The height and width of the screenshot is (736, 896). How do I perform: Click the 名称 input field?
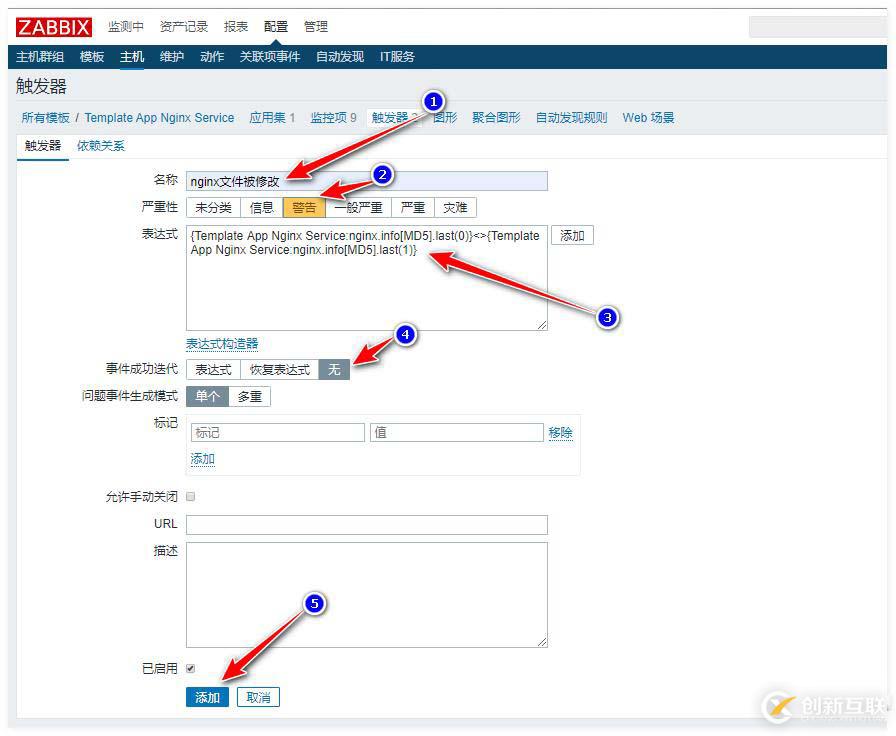(367, 181)
